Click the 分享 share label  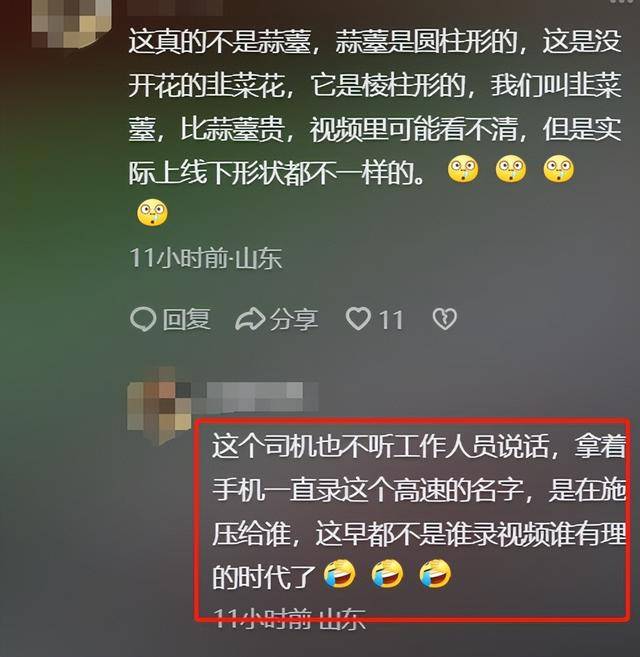tap(294, 320)
